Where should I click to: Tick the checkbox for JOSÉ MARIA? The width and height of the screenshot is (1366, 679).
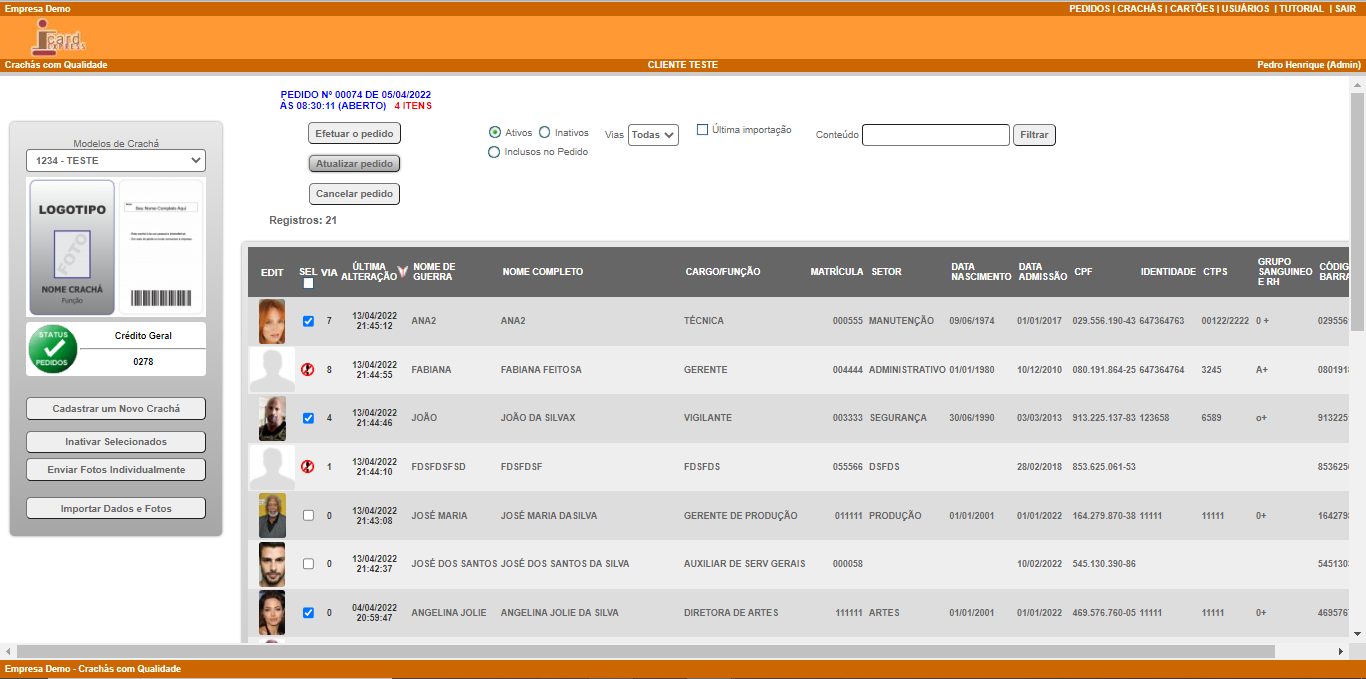308,516
